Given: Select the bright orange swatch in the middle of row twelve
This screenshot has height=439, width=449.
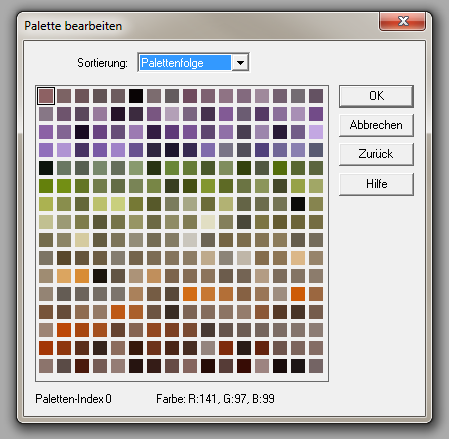Looking at the screenshot, I should (x=190, y=294).
